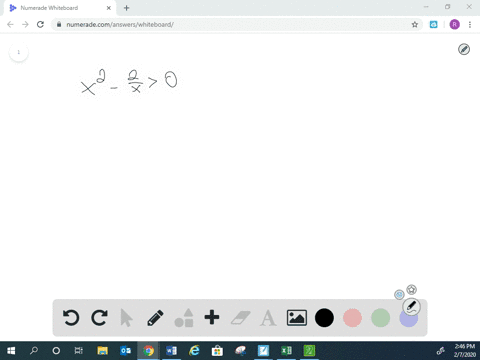Open a new browser tab
The image size is (480, 360).
point(126,8)
